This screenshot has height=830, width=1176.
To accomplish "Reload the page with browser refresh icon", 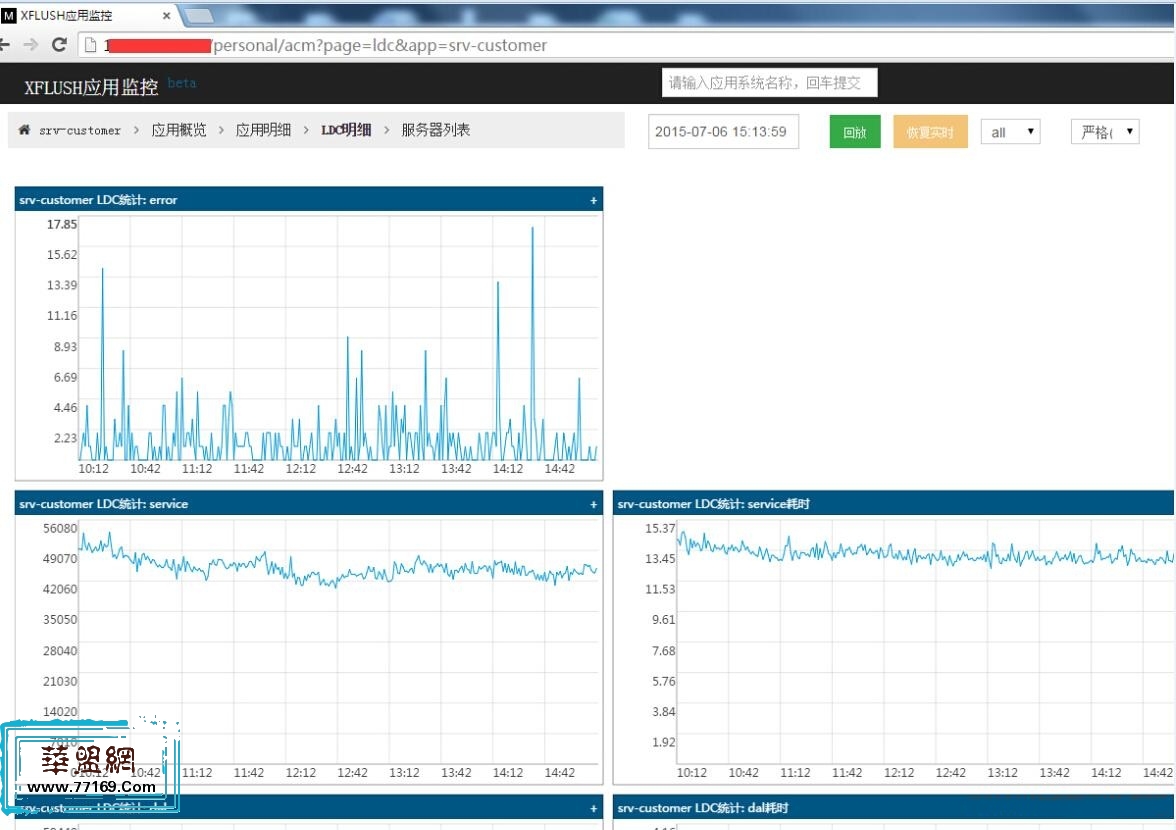I will click(x=59, y=45).
